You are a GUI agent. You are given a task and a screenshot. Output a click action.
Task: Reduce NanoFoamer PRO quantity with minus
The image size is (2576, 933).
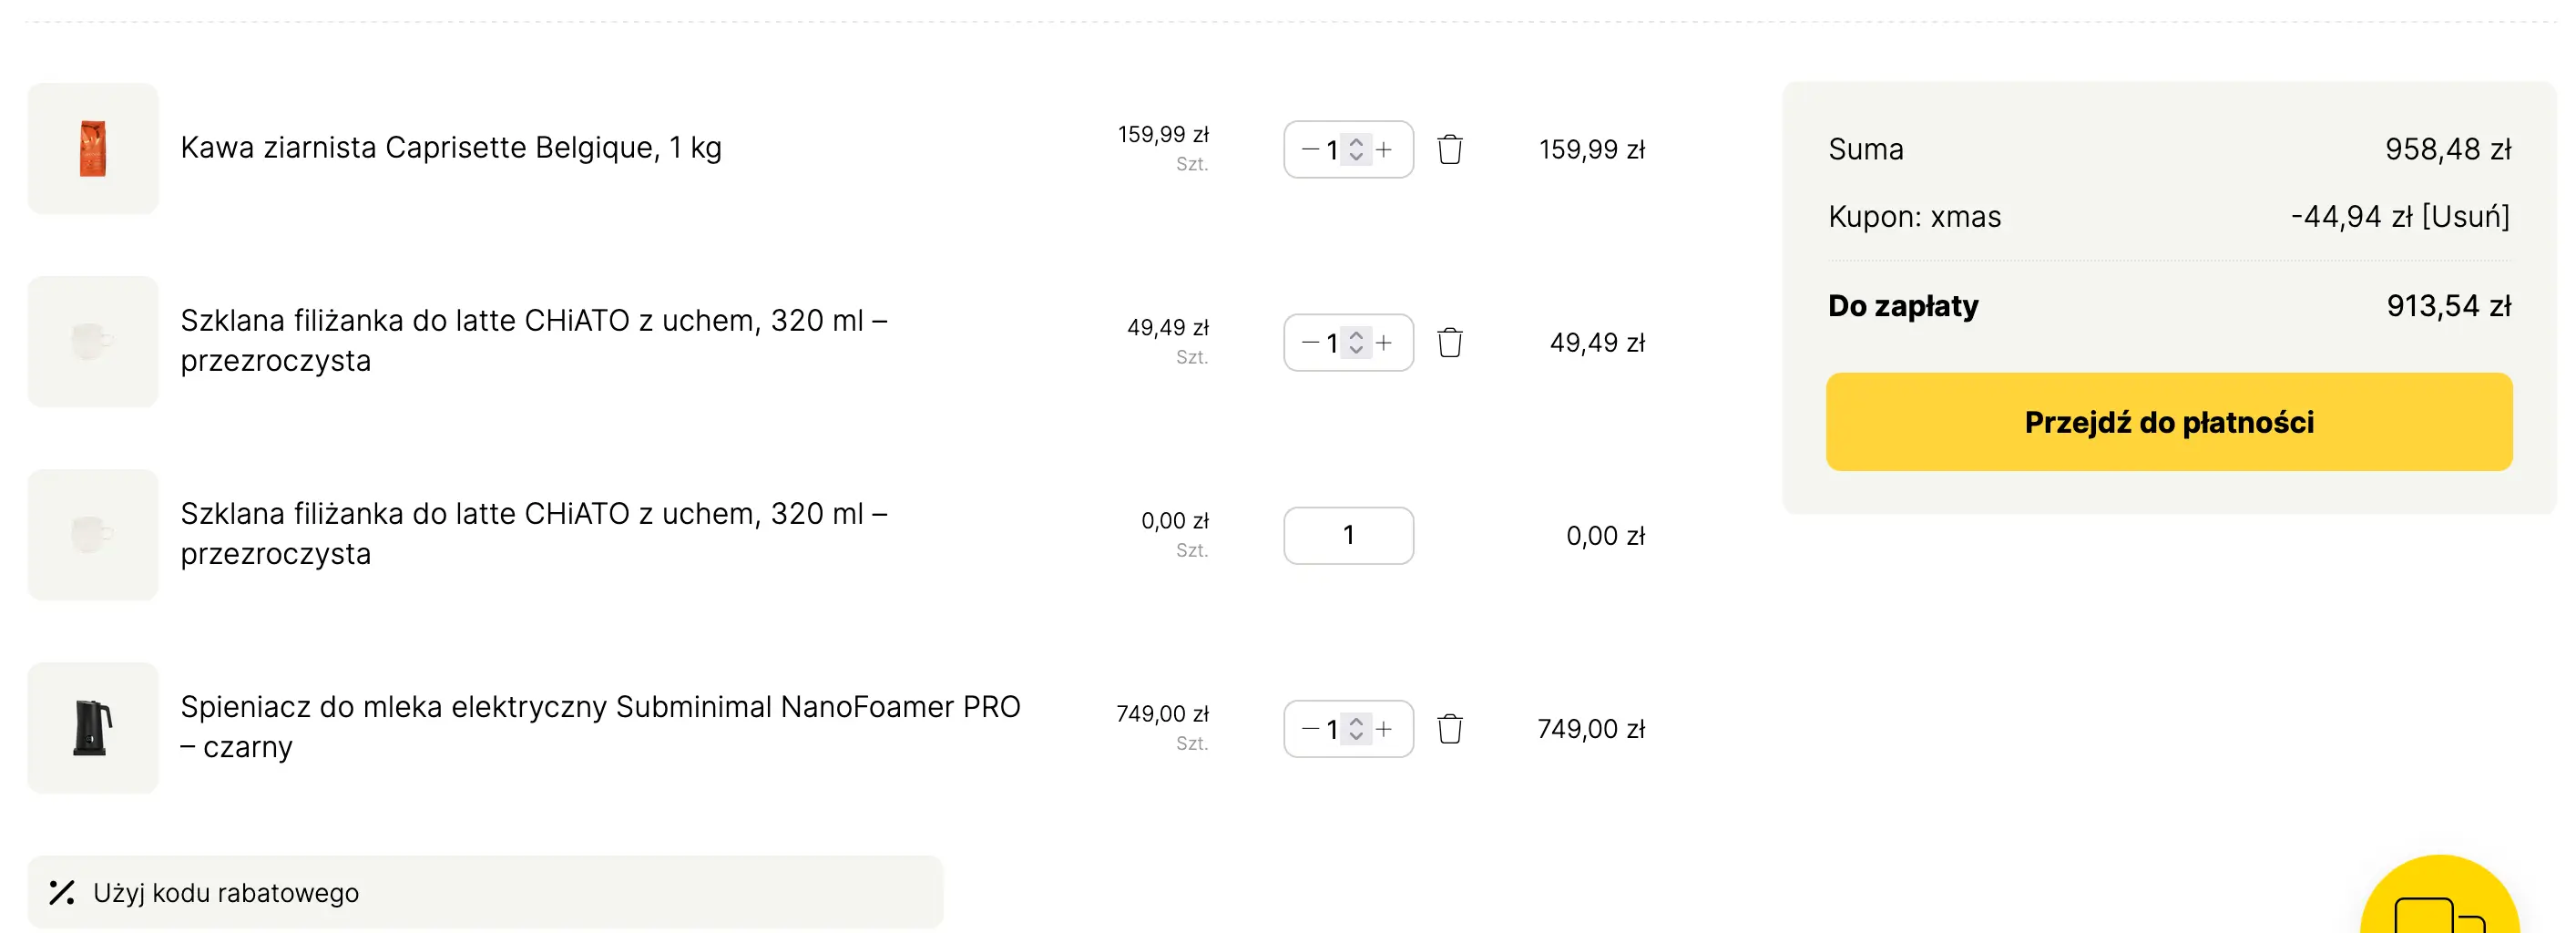[1309, 729]
